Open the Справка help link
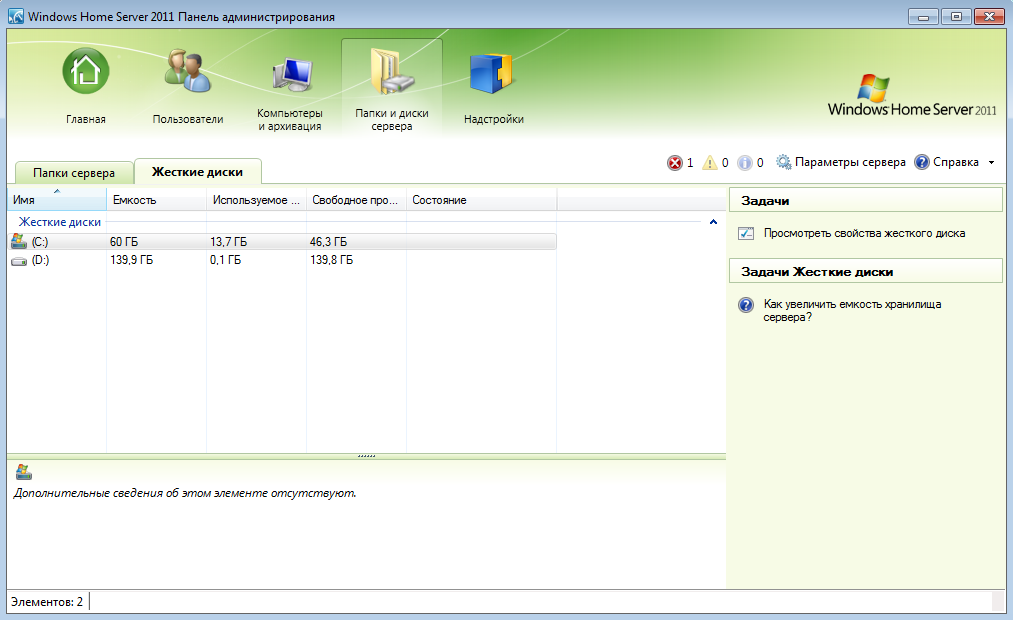The image size is (1013, 620). click(x=956, y=162)
